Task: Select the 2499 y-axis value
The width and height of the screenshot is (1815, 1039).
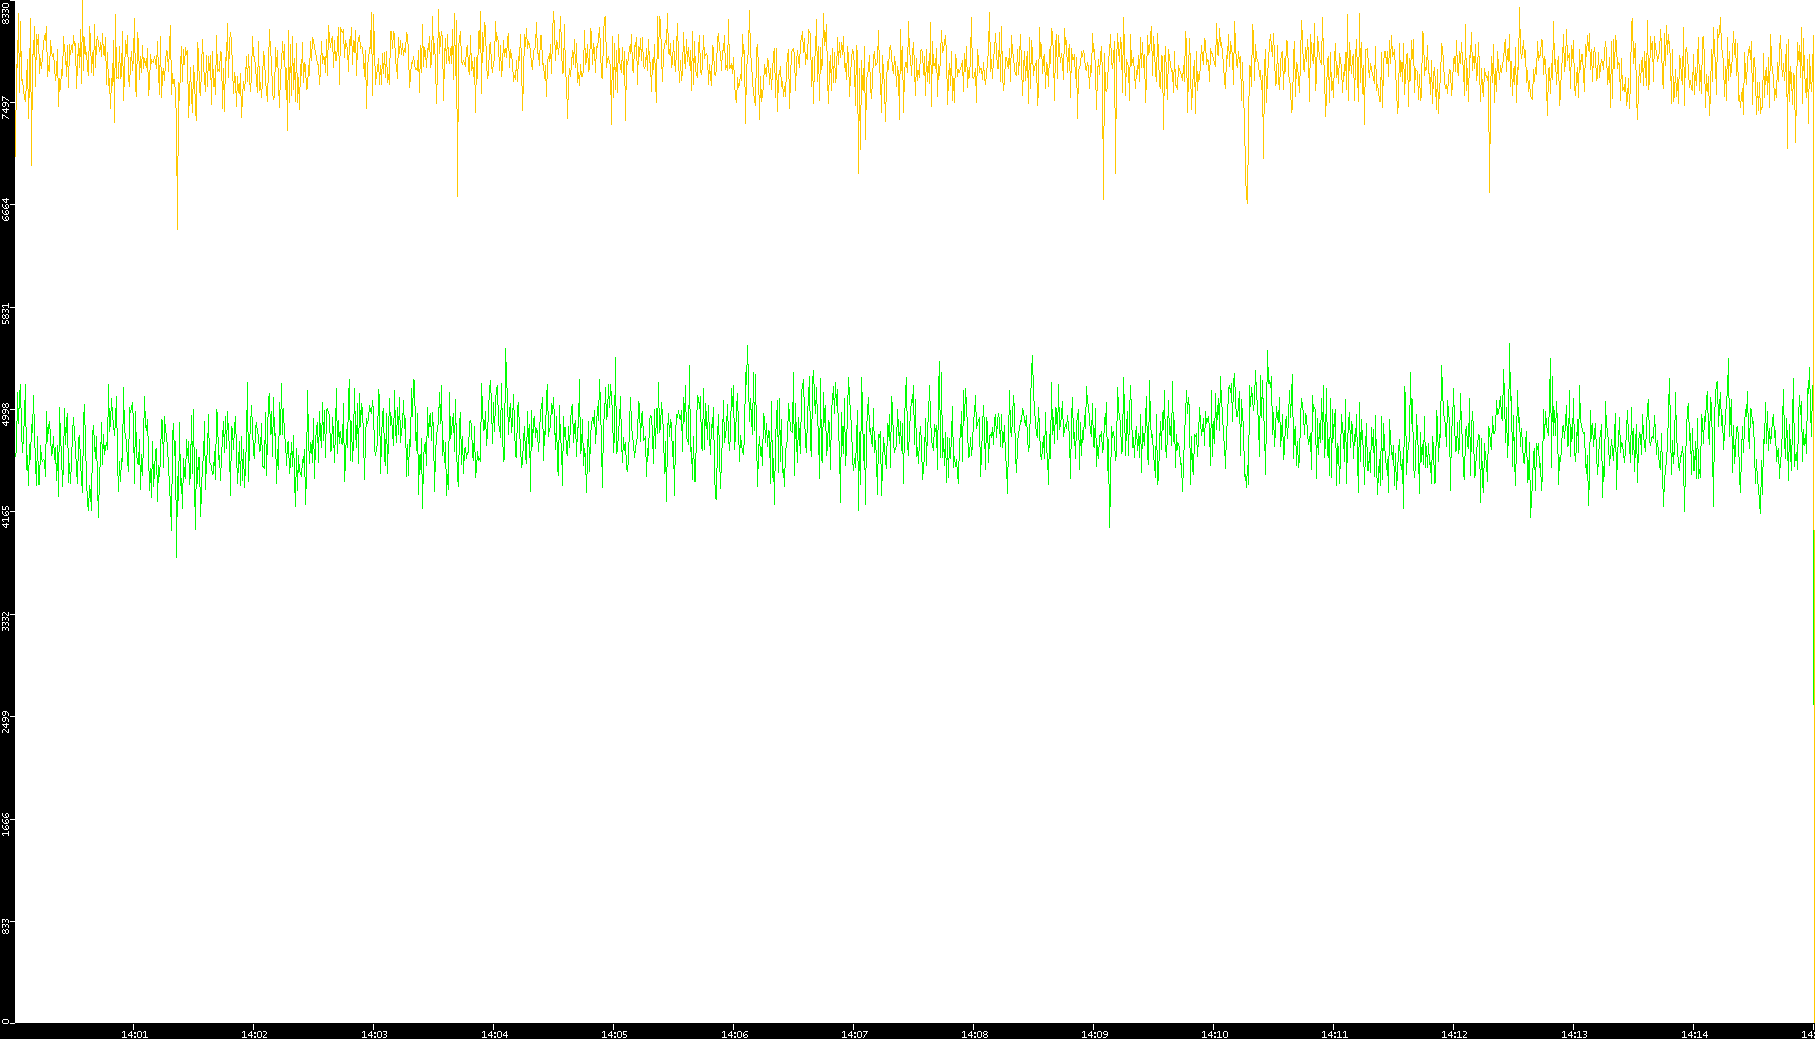Action: click(7, 722)
